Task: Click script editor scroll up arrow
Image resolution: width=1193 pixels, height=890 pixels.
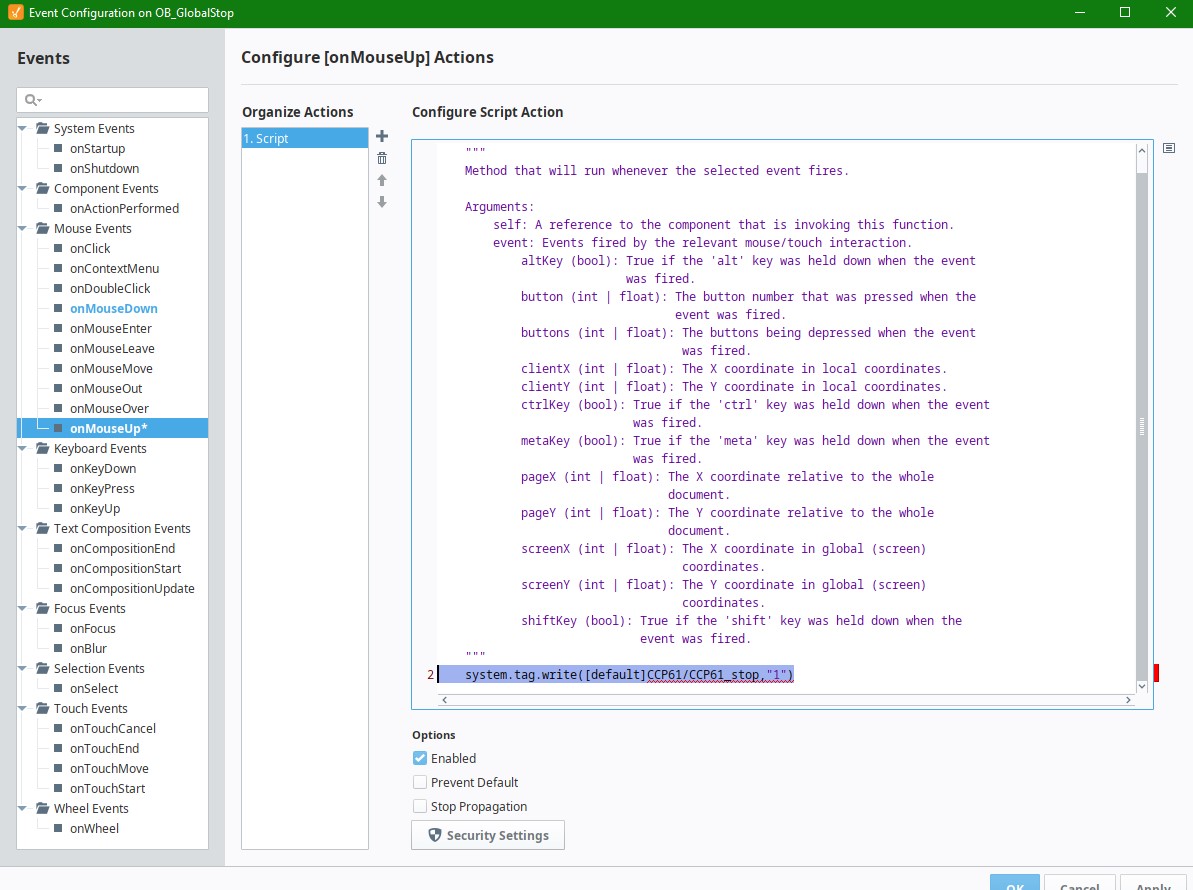Action: pos(1141,151)
